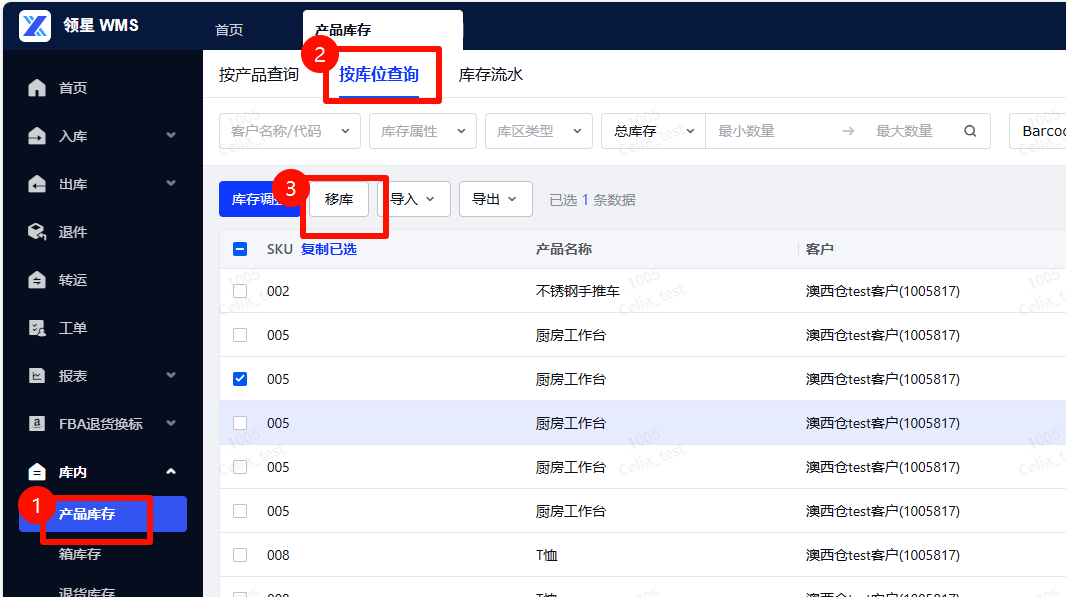The width and height of the screenshot is (1066, 597).
Task: Uncheck the selected 005 厨房工作台 row checkbox
Action: click(x=240, y=379)
